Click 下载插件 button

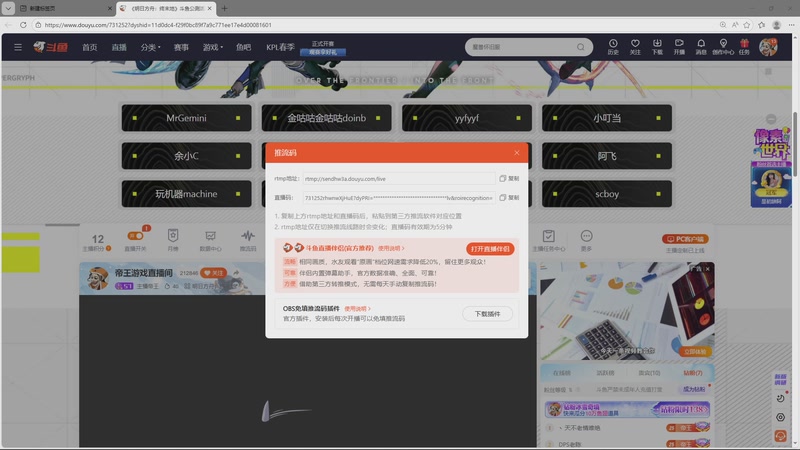coord(487,314)
